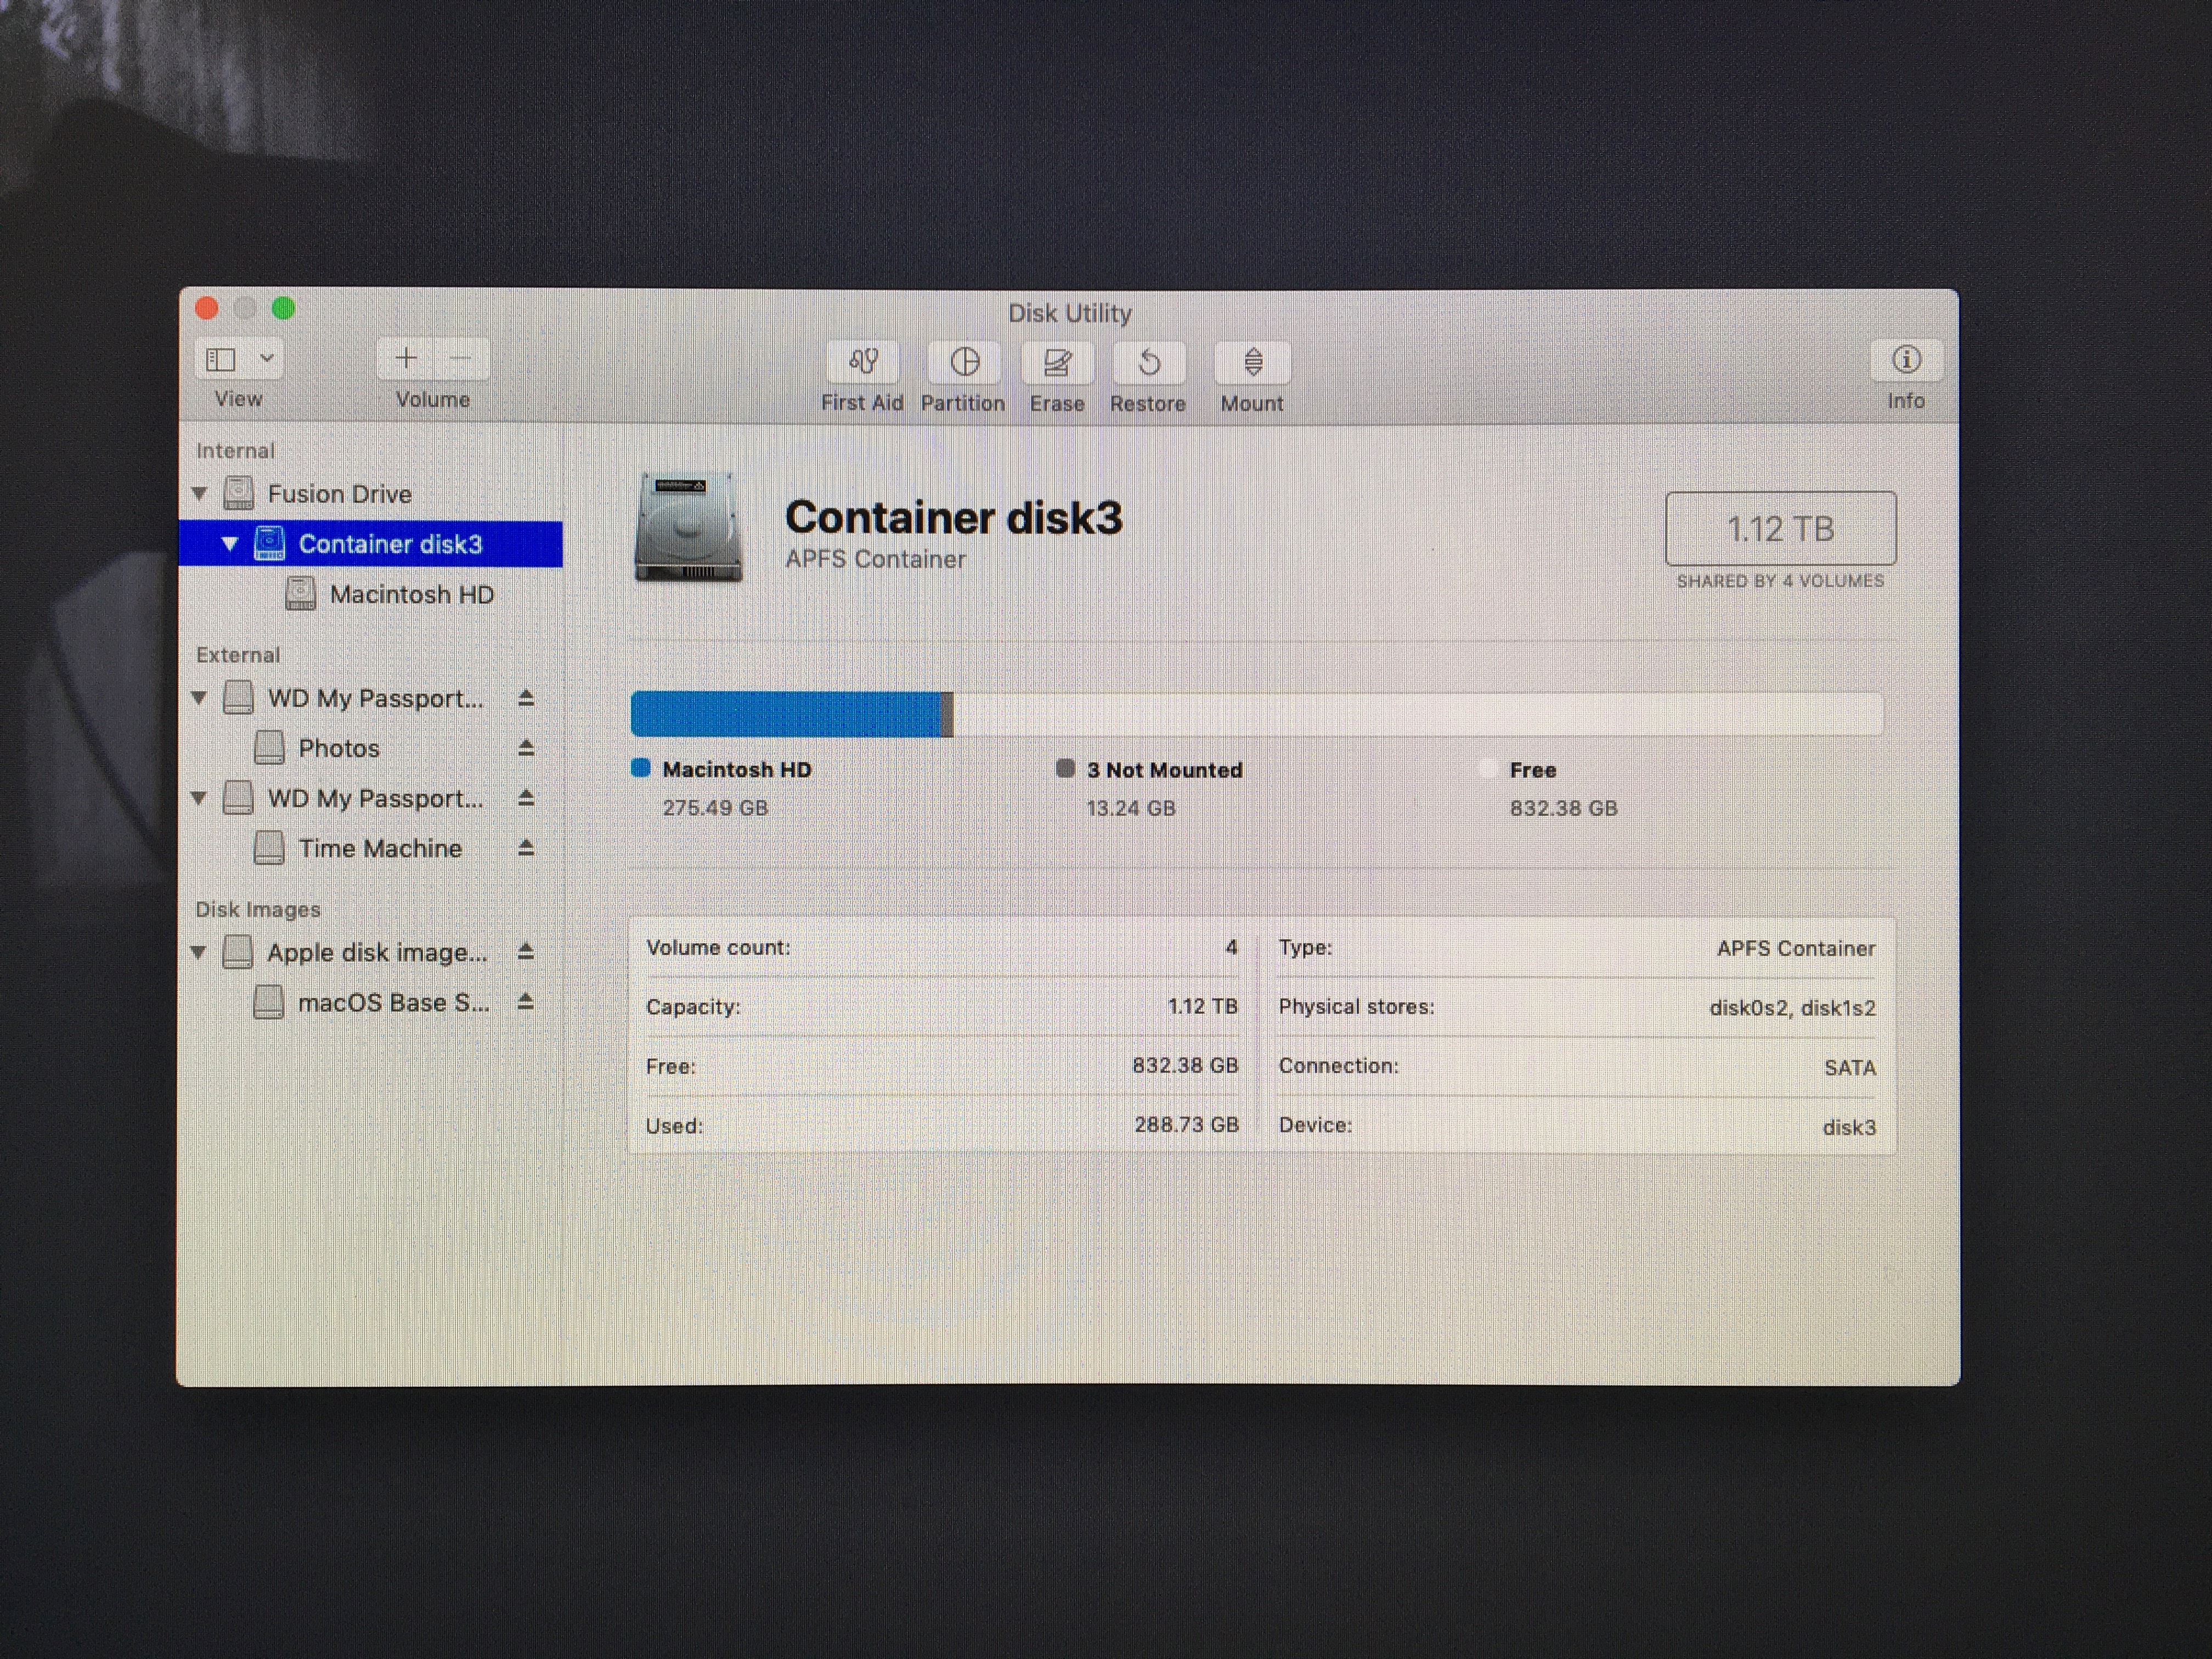Select Time Machine volume in sidebar
This screenshot has width=2212, height=1659.
(x=380, y=849)
